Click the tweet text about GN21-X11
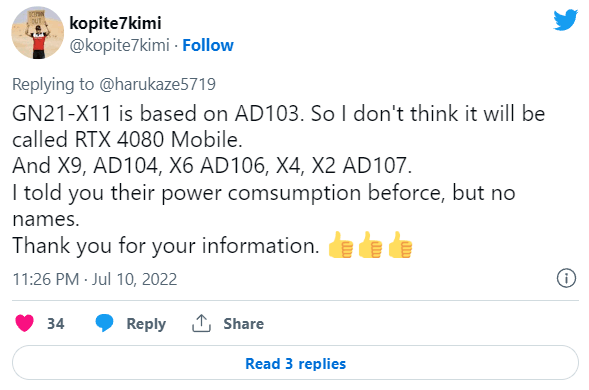Image resolution: width=589 pixels, height=390 pixels. (279, 179)
